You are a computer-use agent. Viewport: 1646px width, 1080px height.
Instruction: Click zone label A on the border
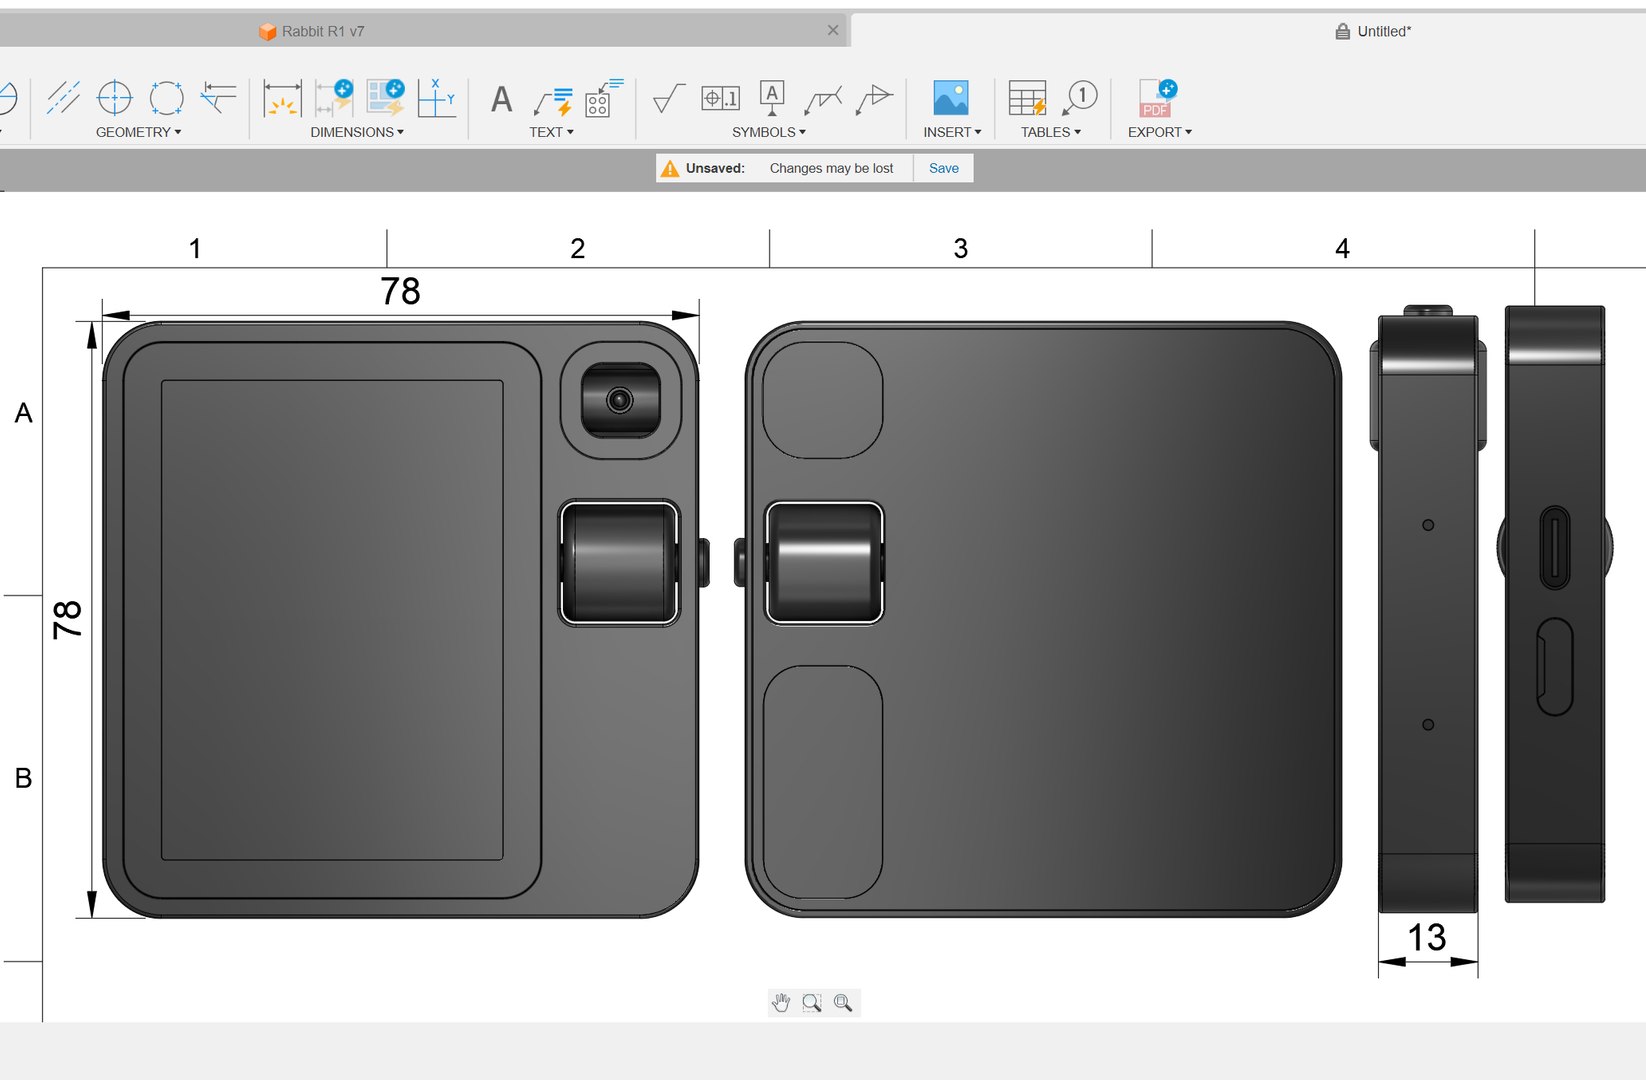(24, 413)
